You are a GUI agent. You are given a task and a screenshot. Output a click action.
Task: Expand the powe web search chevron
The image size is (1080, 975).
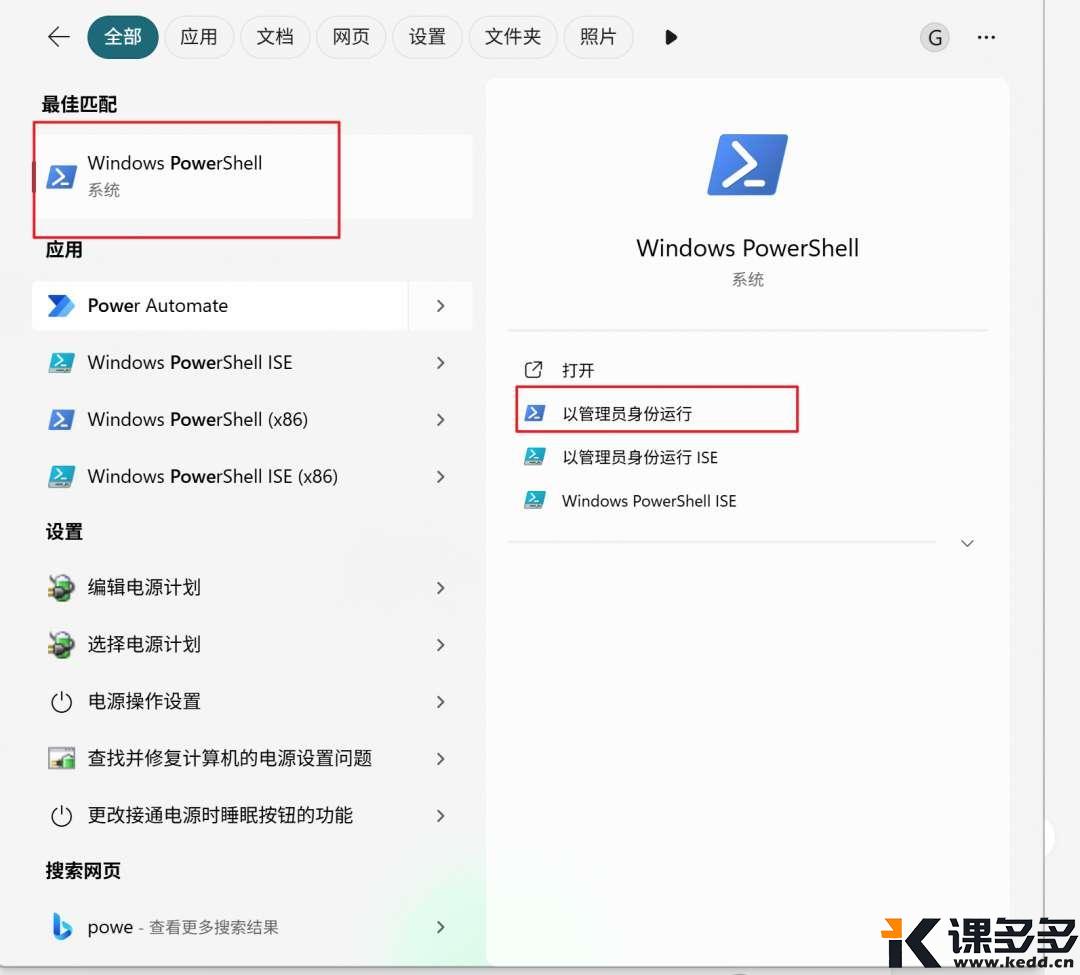click(x=441, y=927)
